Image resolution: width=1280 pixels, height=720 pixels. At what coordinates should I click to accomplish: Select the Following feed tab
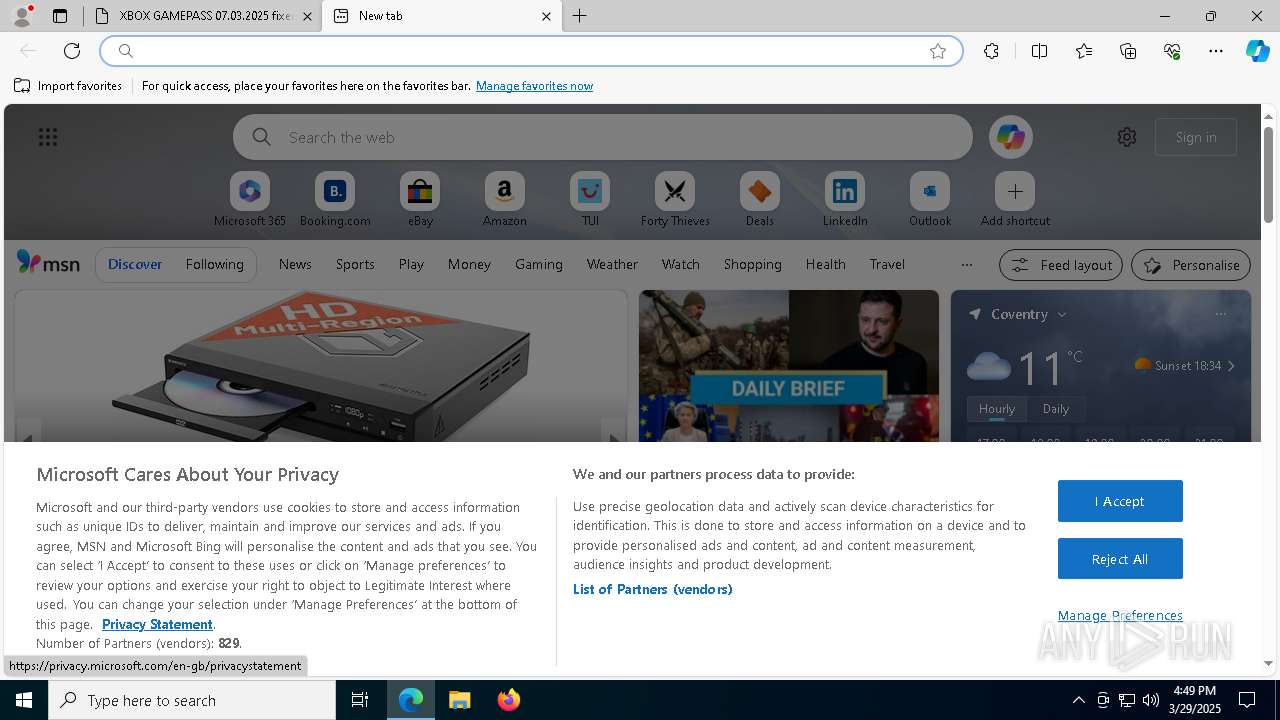(214, 264)
